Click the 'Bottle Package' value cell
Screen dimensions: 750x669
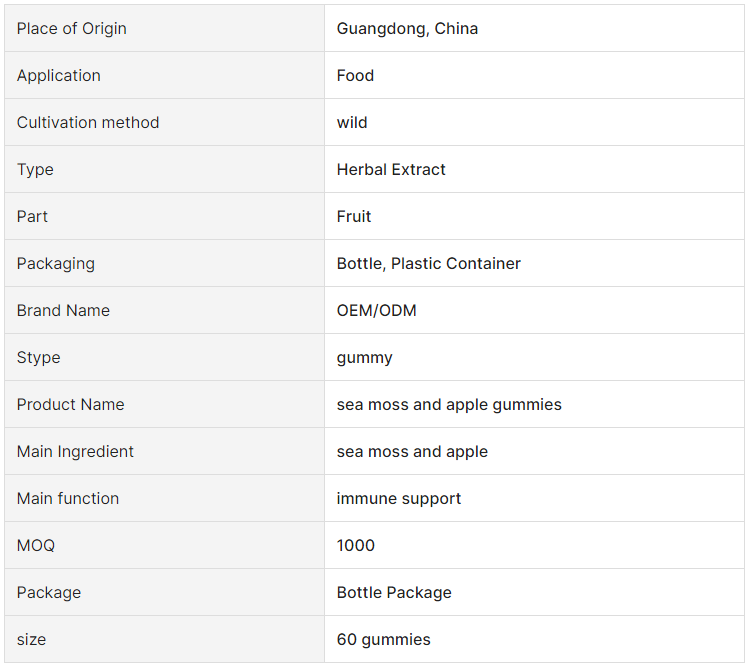[x=534, y=592]
